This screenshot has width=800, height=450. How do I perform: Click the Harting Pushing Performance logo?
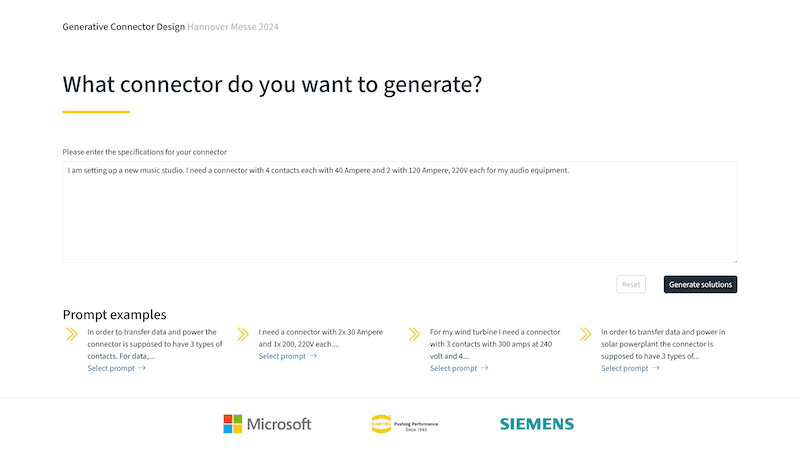tap(404, 424)
